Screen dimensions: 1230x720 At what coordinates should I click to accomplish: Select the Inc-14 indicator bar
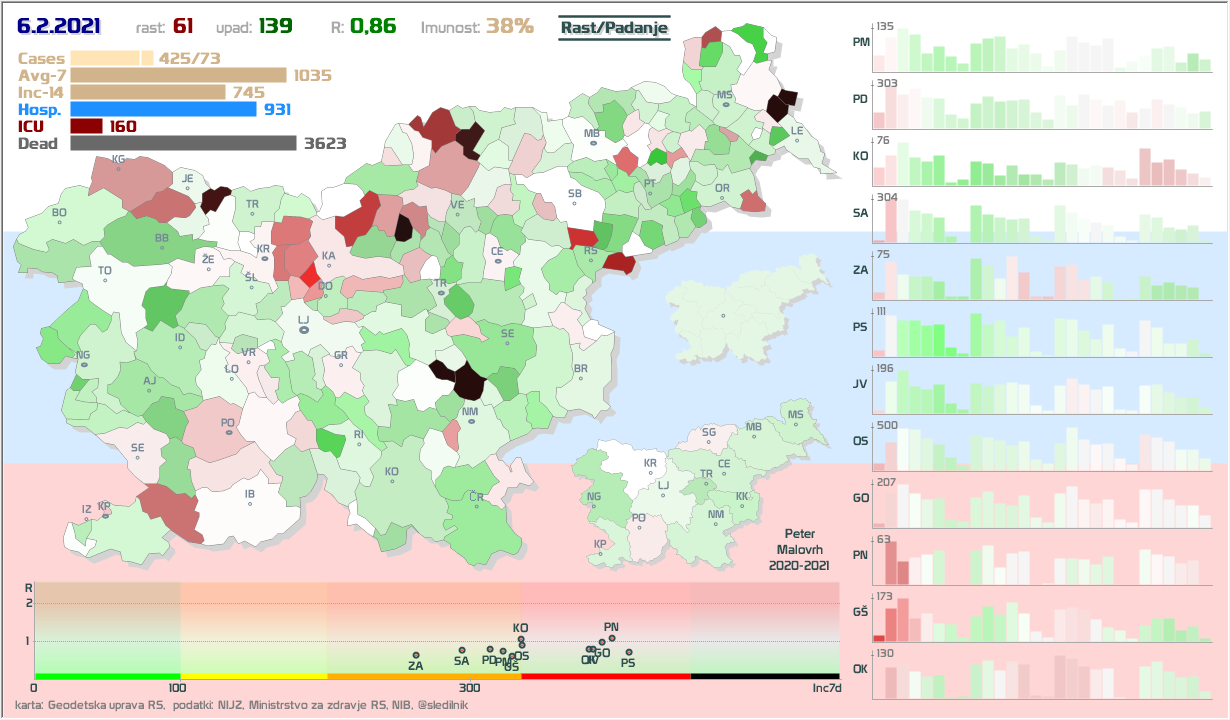(148, 92)
